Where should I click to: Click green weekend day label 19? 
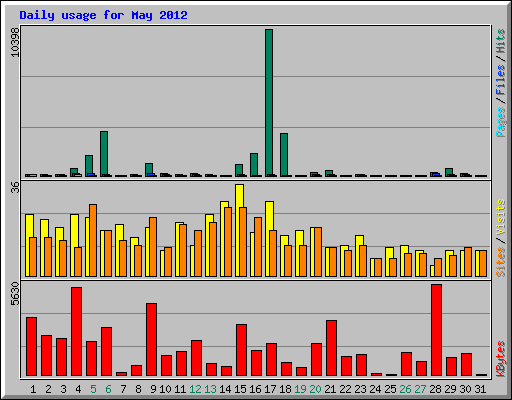[300, 389]
